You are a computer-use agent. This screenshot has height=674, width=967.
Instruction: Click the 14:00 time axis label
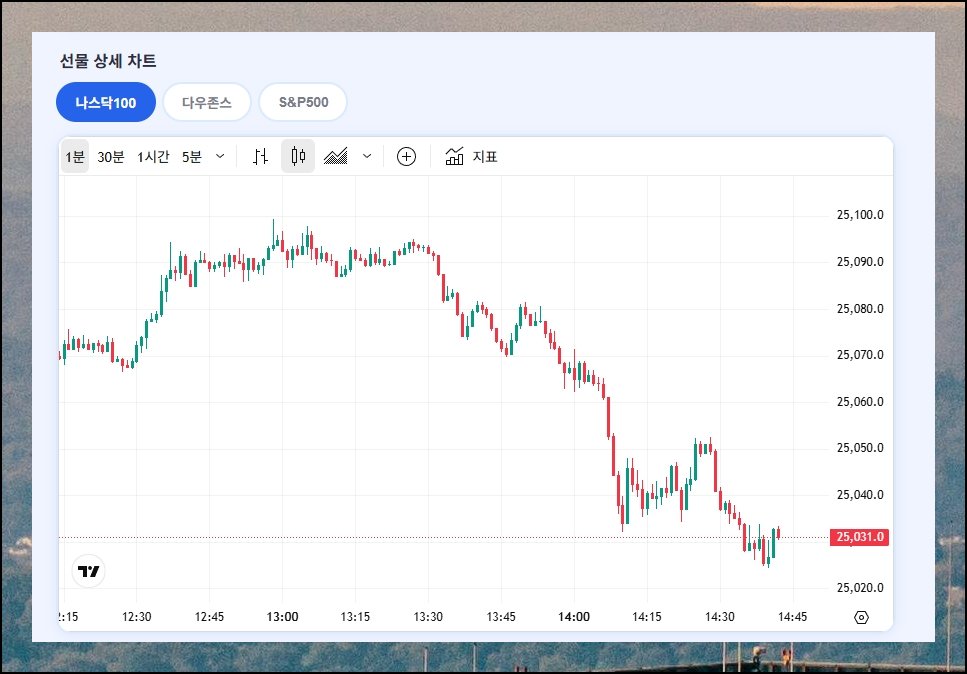coord(574,617)
